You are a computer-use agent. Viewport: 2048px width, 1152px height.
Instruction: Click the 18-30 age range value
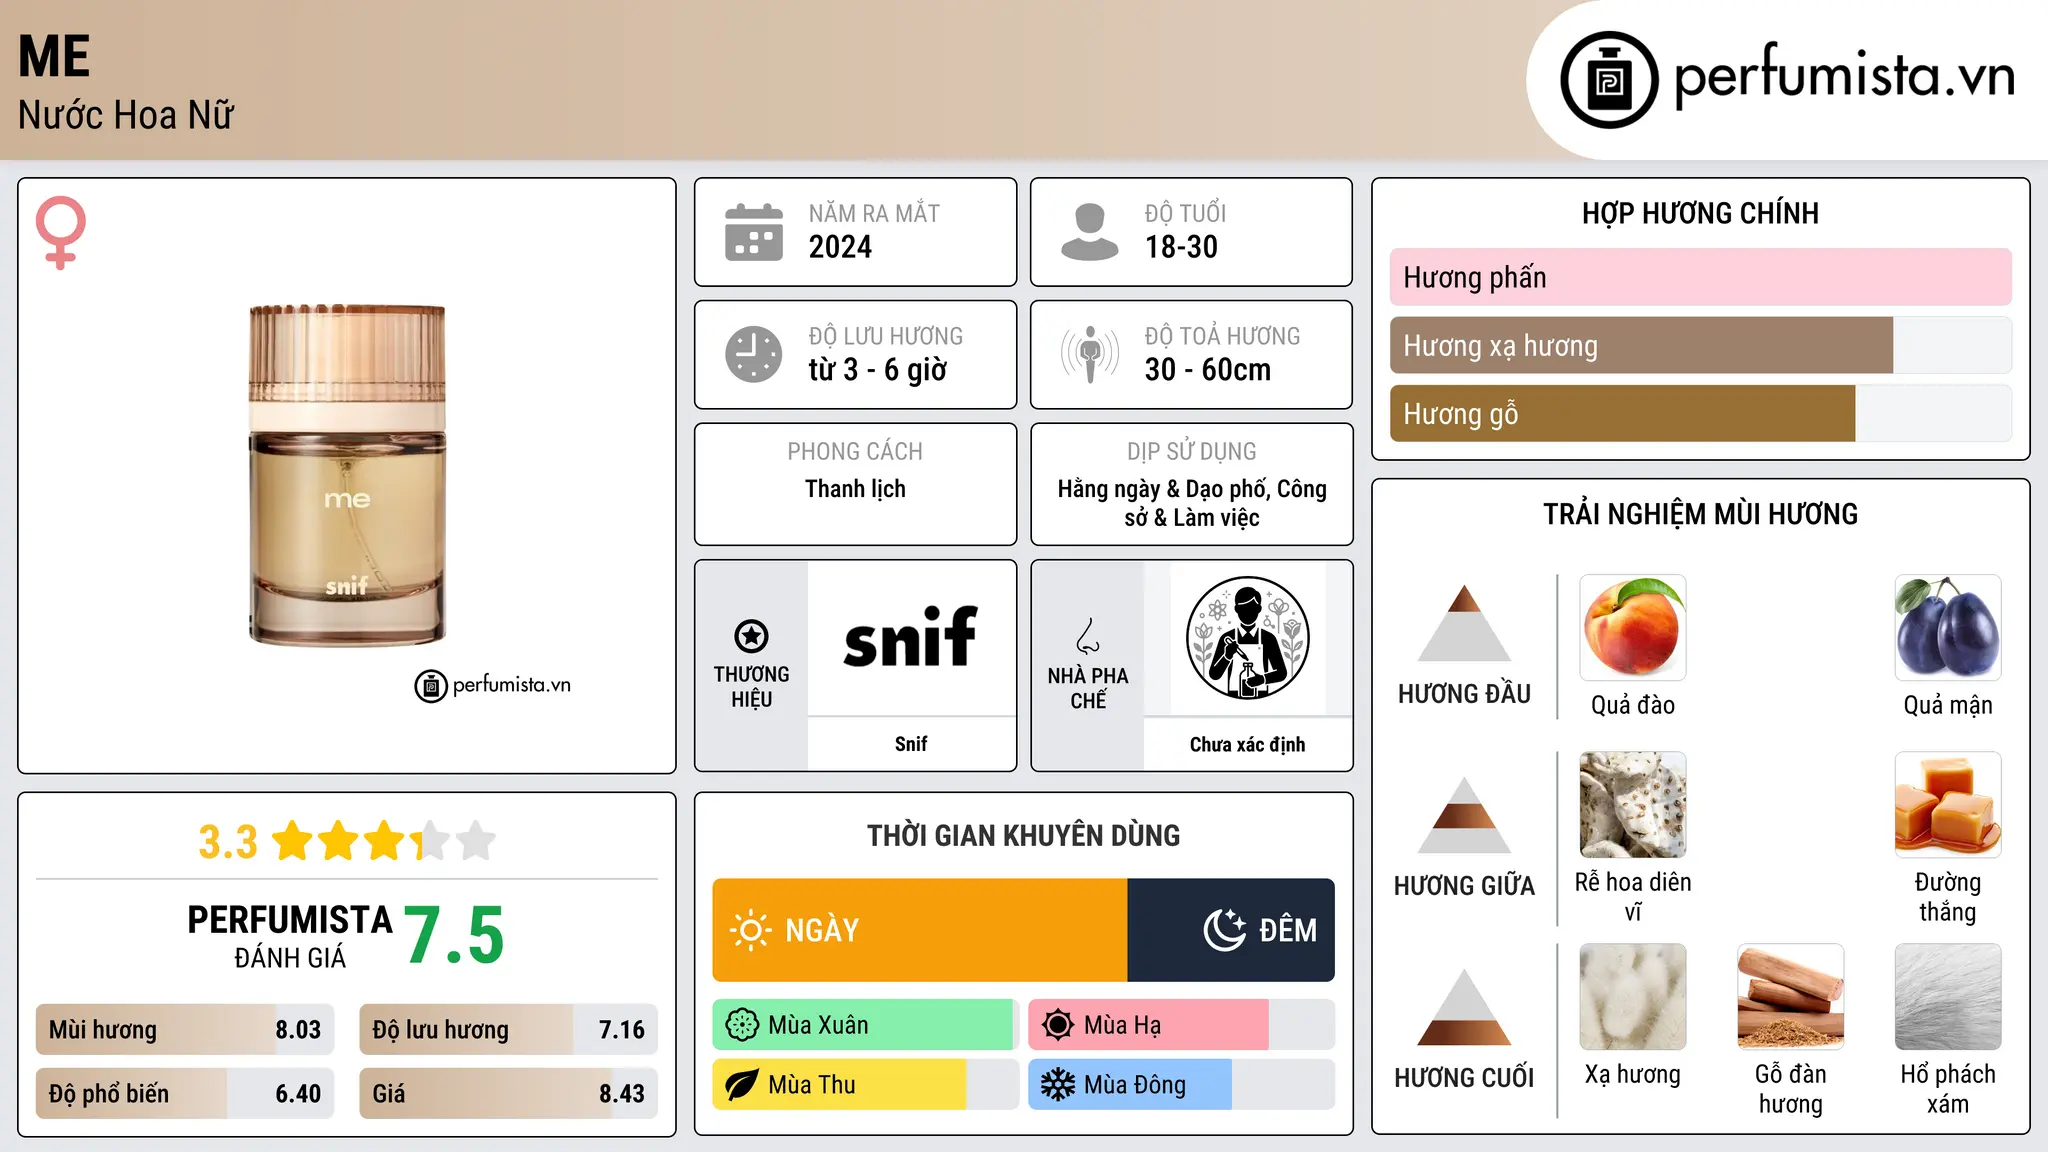[1181, 247]
